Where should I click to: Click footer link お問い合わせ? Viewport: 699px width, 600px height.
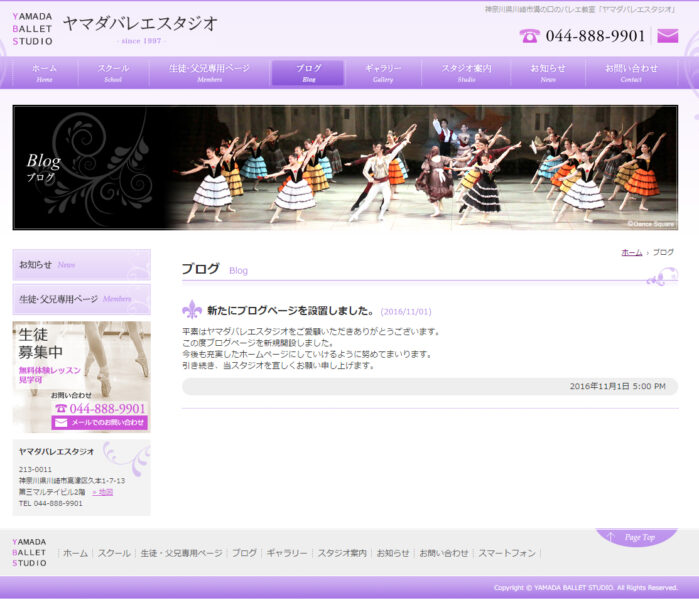444,553
